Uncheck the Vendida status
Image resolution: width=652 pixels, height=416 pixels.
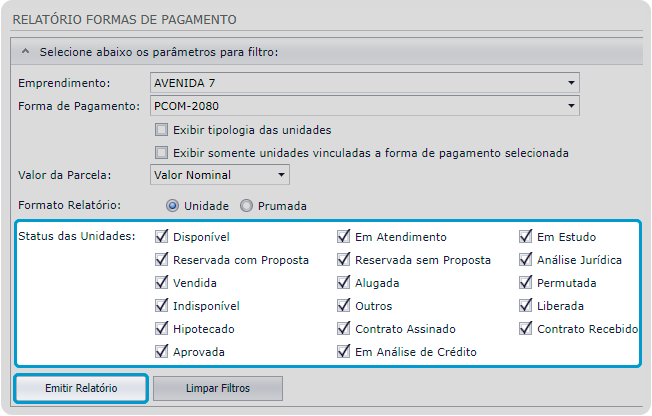[162, 283]
